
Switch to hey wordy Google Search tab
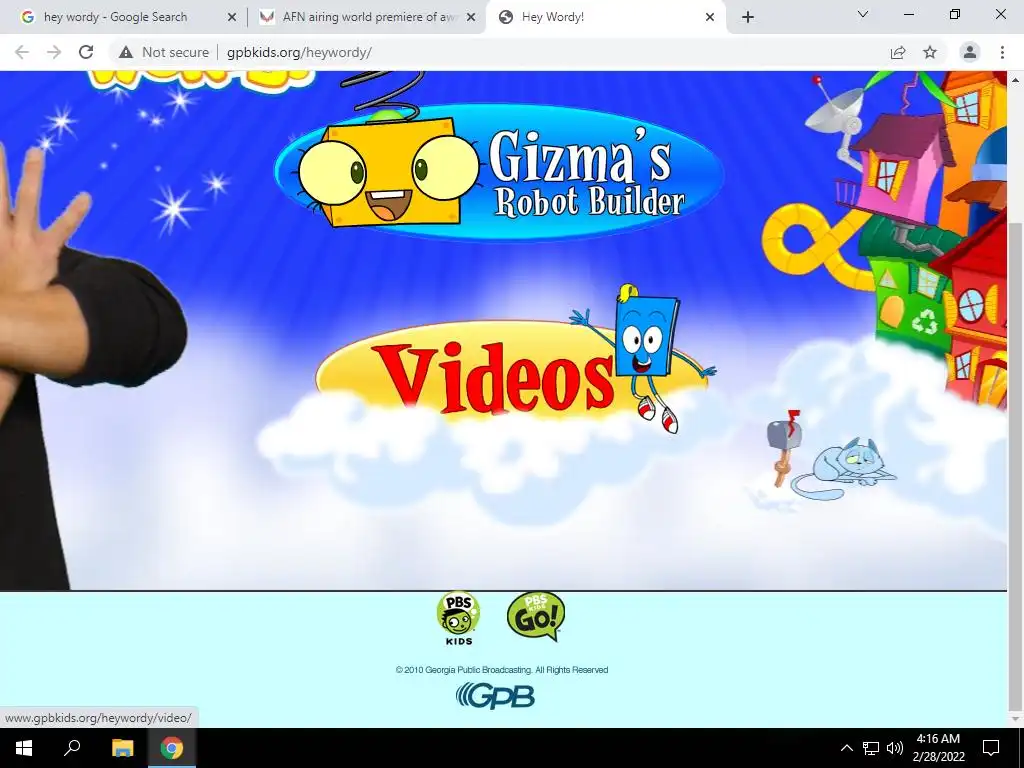point(116,17)
